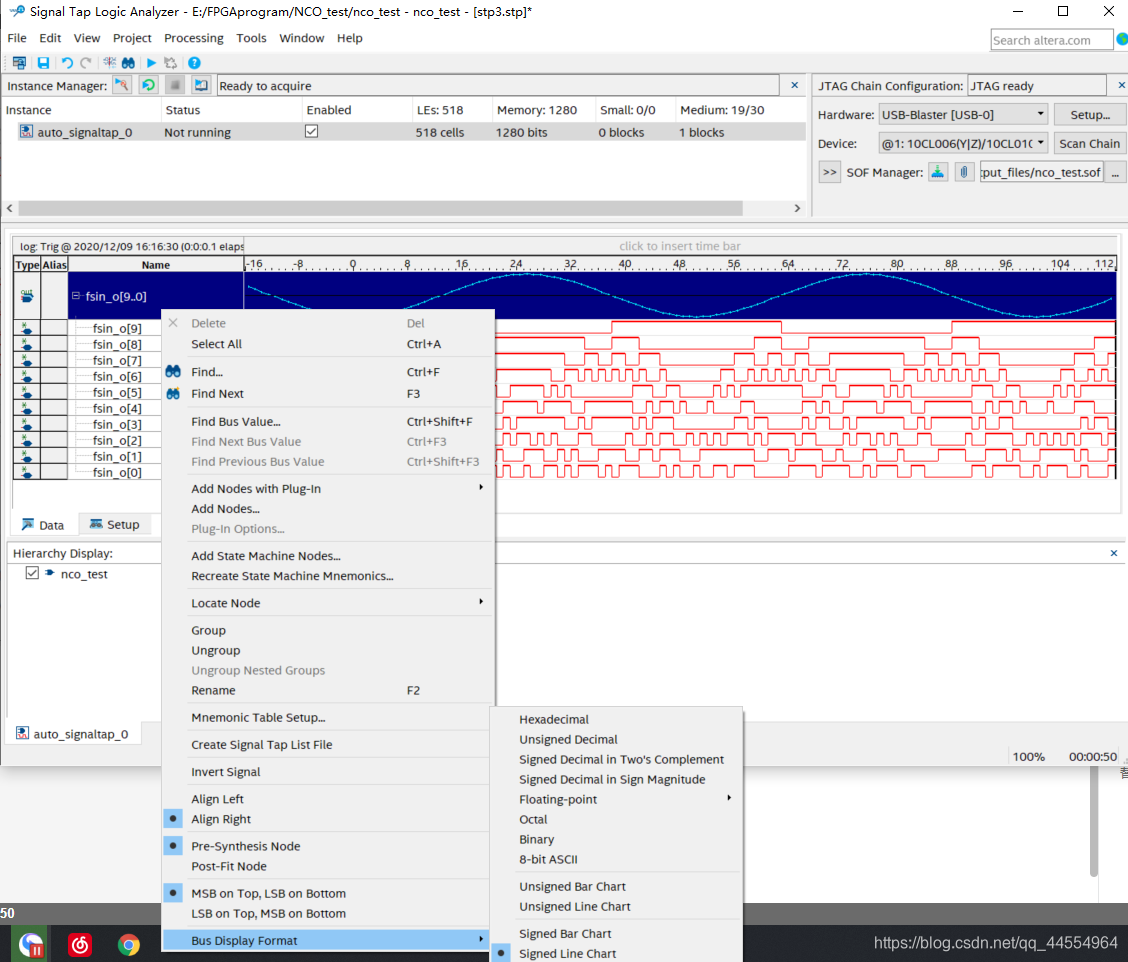Open NetEase Music from the taskbar
The height and width of the screenshot is (962, 1128).
coord(80,944)
